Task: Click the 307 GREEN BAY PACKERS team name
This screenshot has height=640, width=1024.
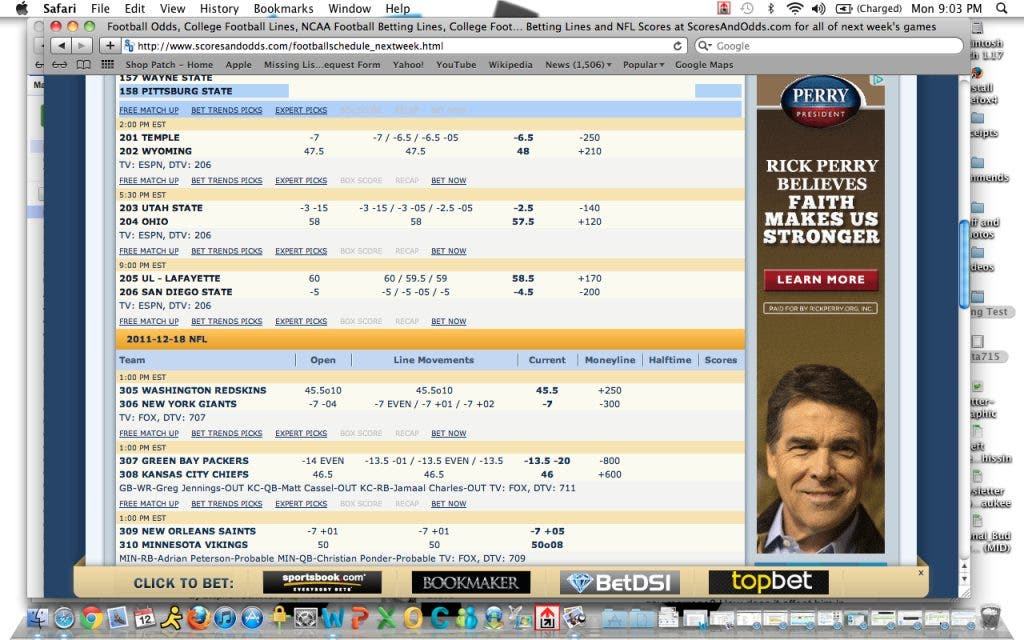Action: point(184,460)
